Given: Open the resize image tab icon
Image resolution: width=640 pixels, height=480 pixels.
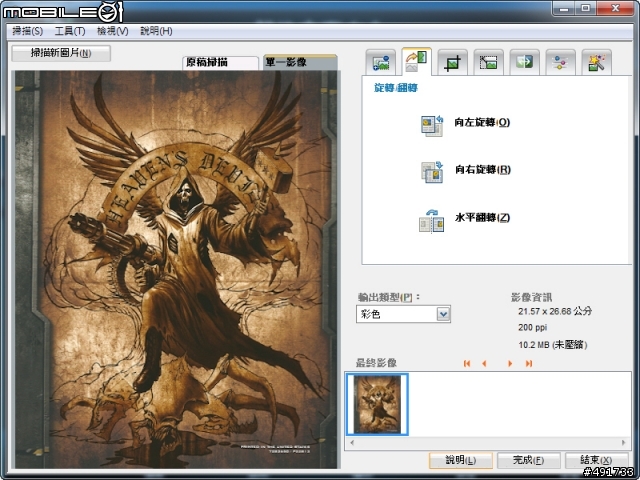Looking at the screenshot, I should point(489,62).
